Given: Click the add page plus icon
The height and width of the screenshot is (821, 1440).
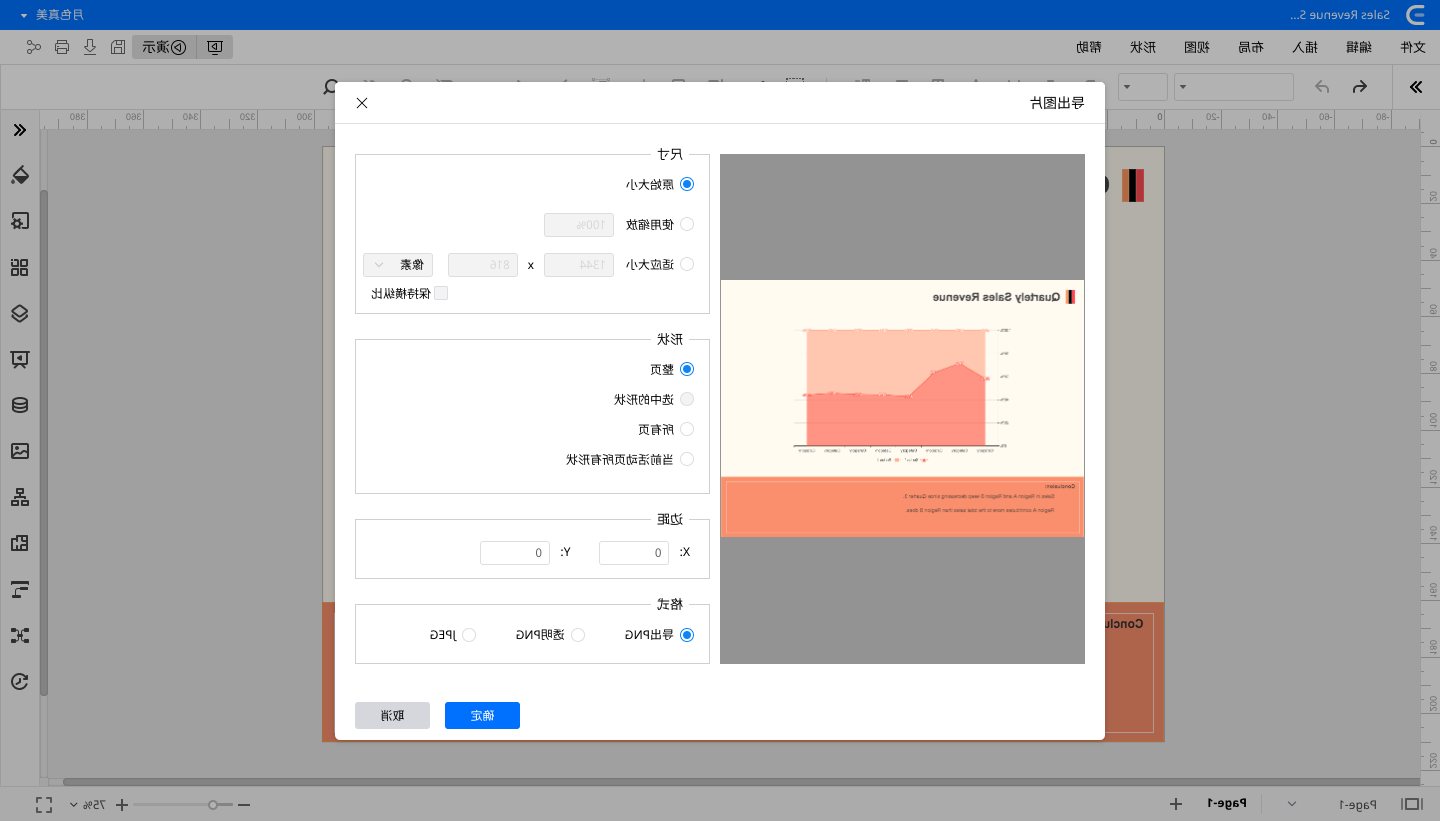Looking at the screenshot, I should (x=1176, y=804).
